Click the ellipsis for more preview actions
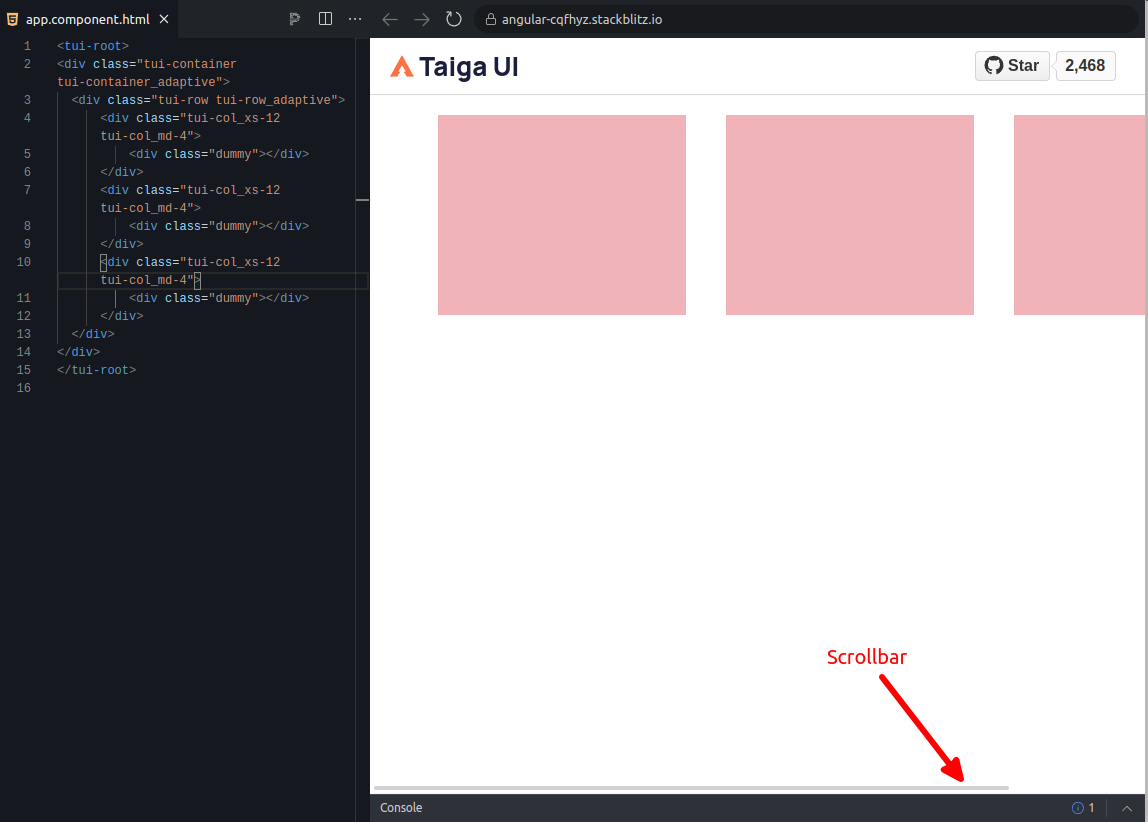Screen dimensions: 1148x822 point(355,18)
